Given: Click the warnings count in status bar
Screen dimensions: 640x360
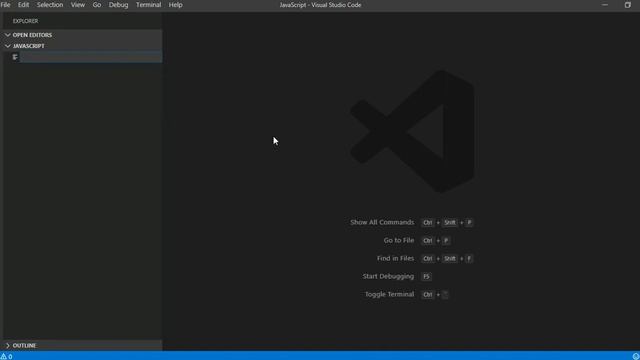Looking at the screenshot, I should [7, 356].
